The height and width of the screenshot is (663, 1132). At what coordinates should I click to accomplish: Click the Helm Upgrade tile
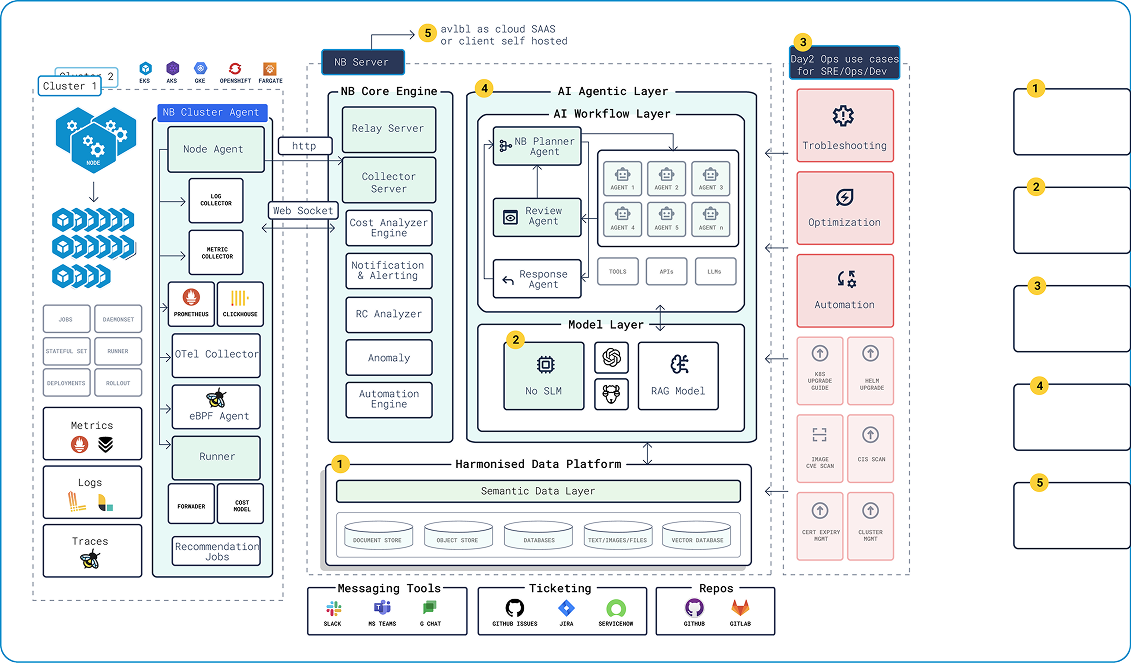click(x=870, y=370)
